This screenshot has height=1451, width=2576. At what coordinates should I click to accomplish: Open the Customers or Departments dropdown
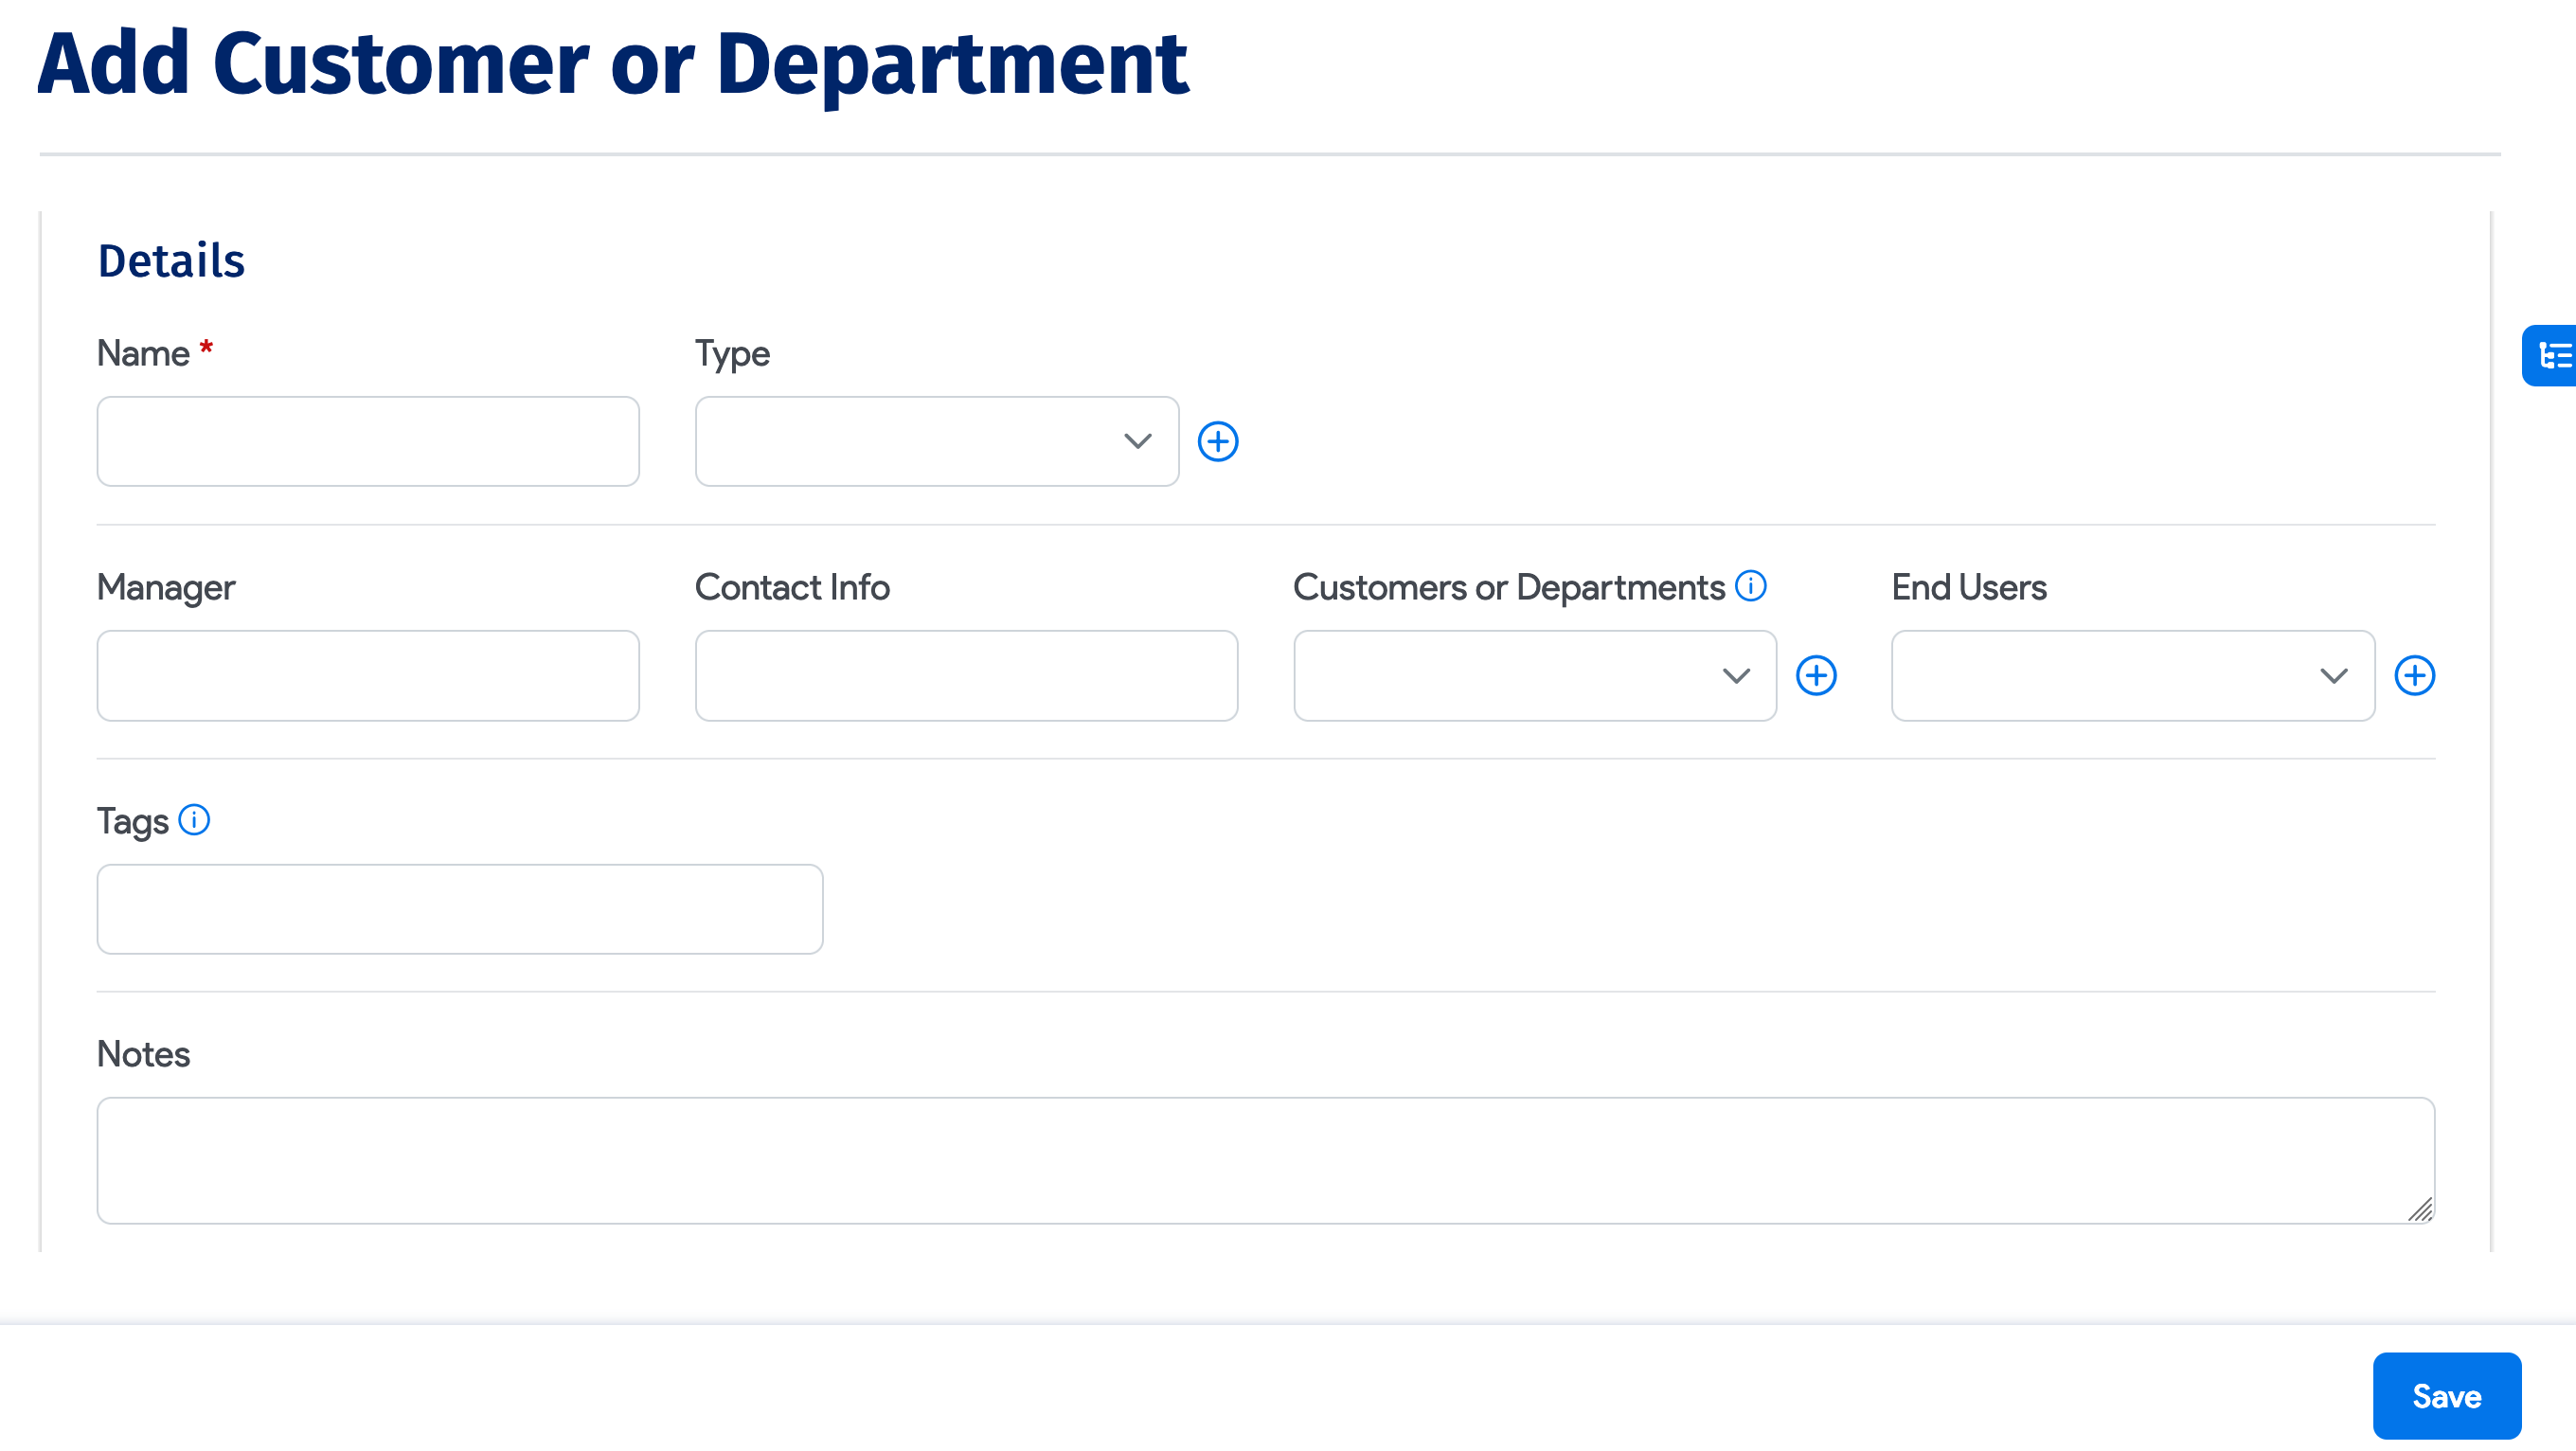(1736, 675)
